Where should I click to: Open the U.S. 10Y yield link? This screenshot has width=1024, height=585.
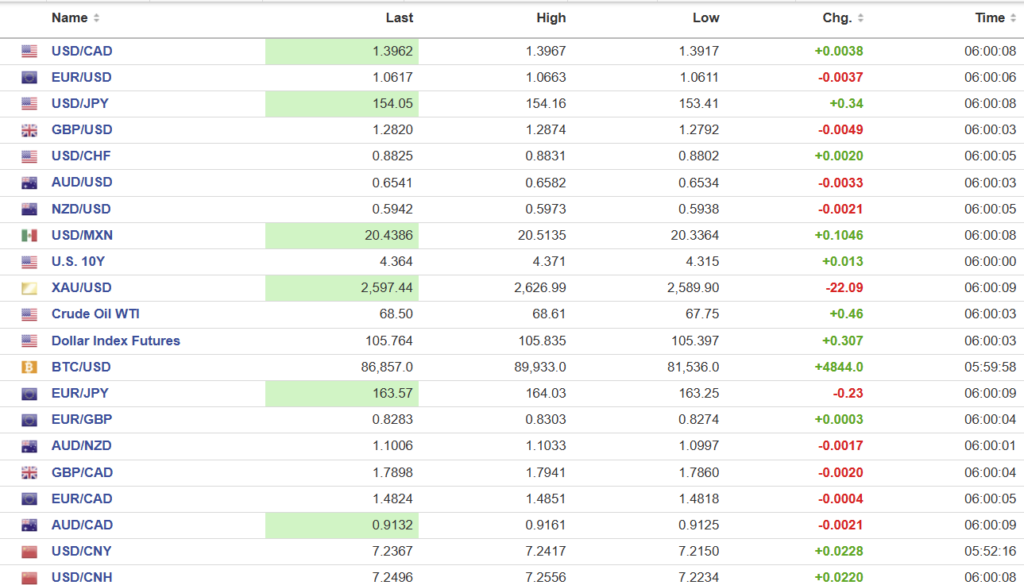79,262
